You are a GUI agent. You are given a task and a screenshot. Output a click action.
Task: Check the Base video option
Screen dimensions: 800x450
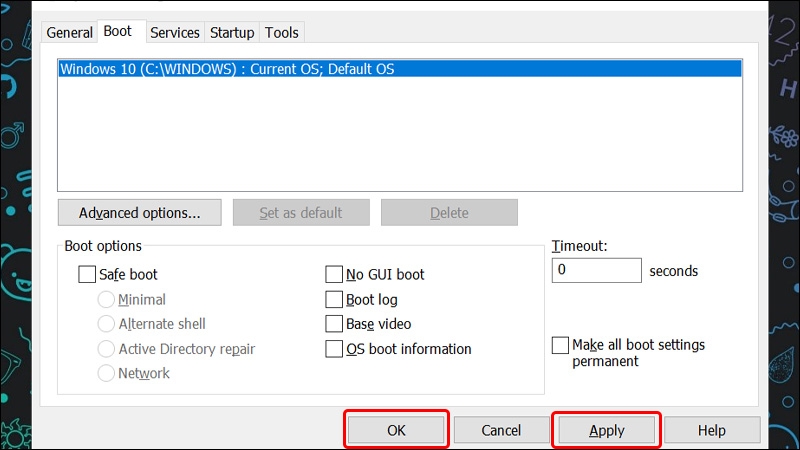click(334, 323)
